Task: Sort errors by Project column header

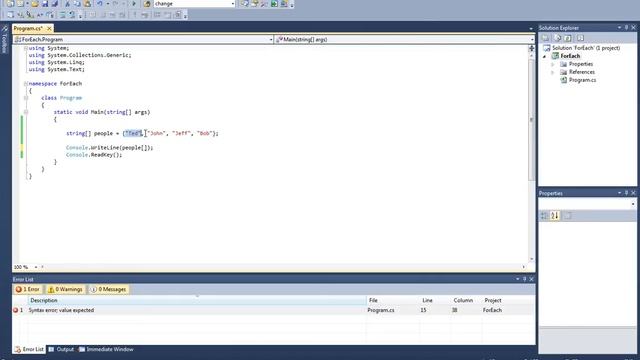Action: [x=508, y=300]
